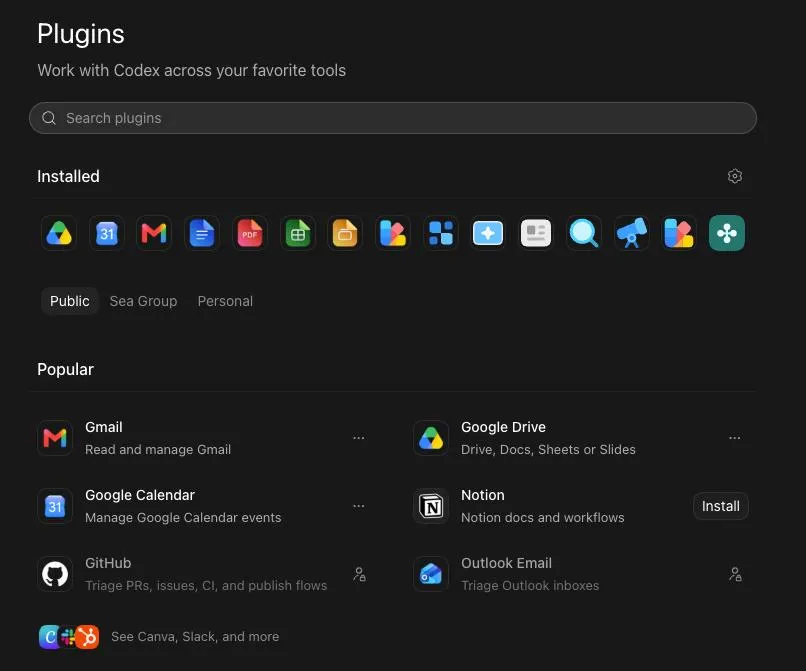Image resolution: width=806 pixels, height=671 pixels.
Task: Click the Notion plugin title
Action: point(483,495)
